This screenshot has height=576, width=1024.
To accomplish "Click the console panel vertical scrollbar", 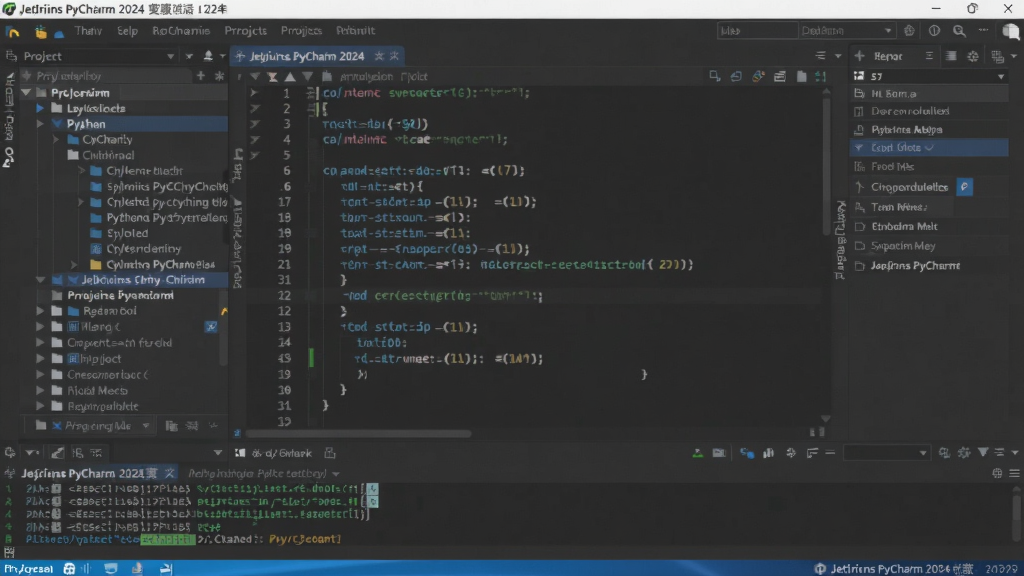I will click(1016, 516).
